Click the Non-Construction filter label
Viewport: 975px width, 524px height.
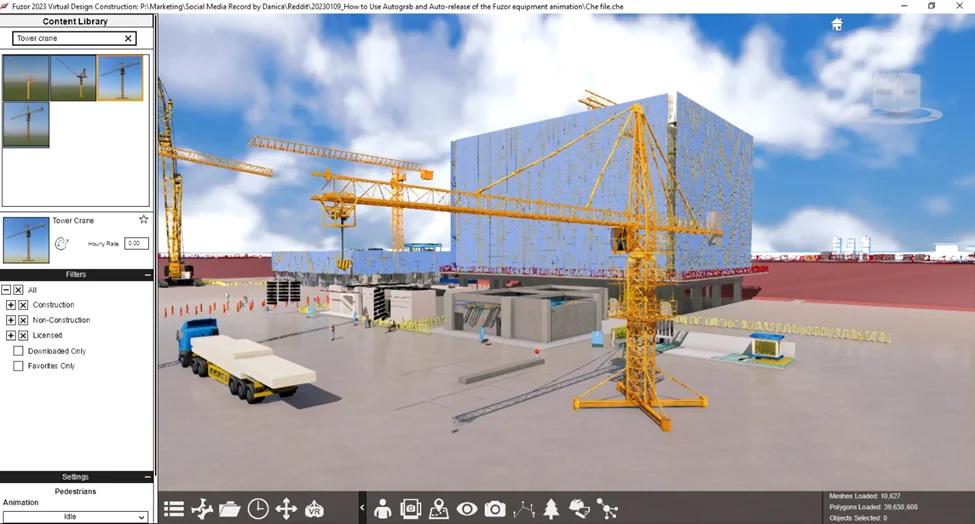[62, 320]
